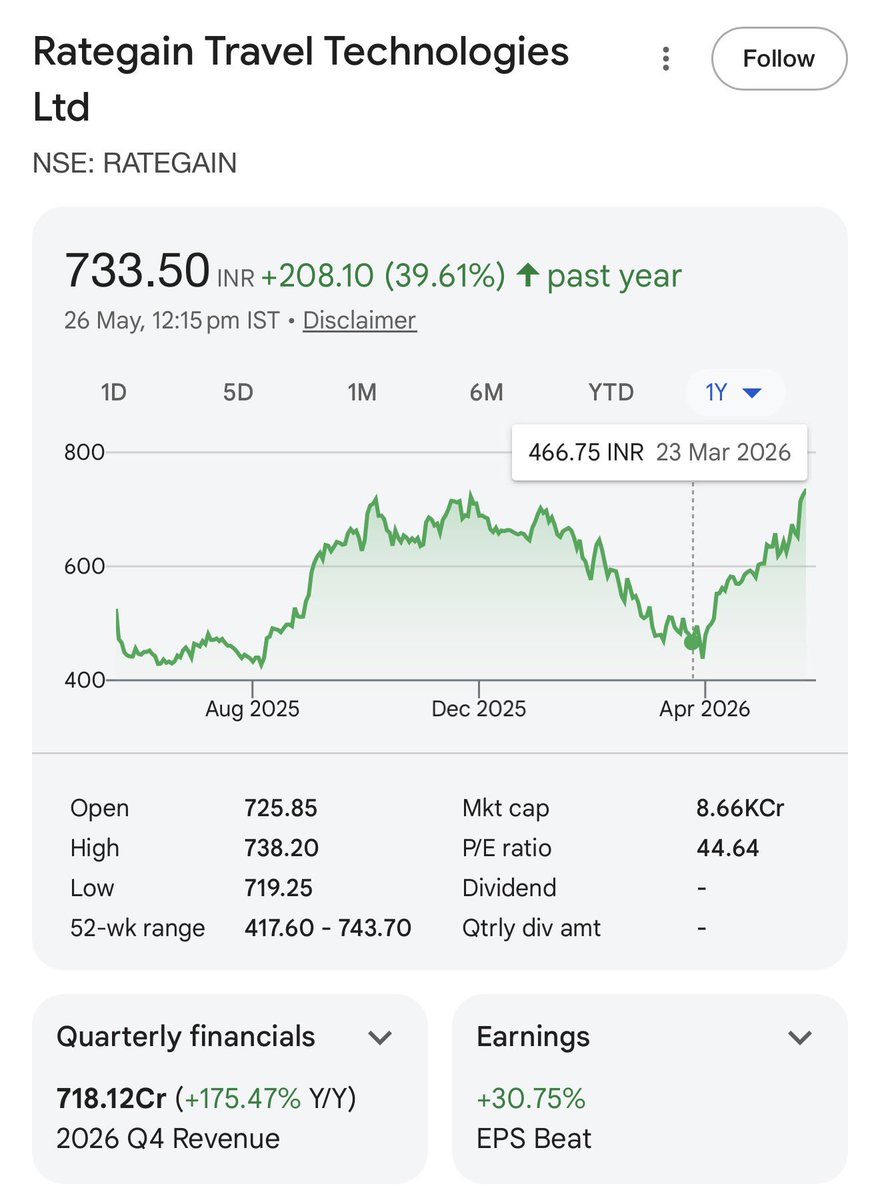Click the 400 y-axis label
880x1200 pixels.
[84, 680]
